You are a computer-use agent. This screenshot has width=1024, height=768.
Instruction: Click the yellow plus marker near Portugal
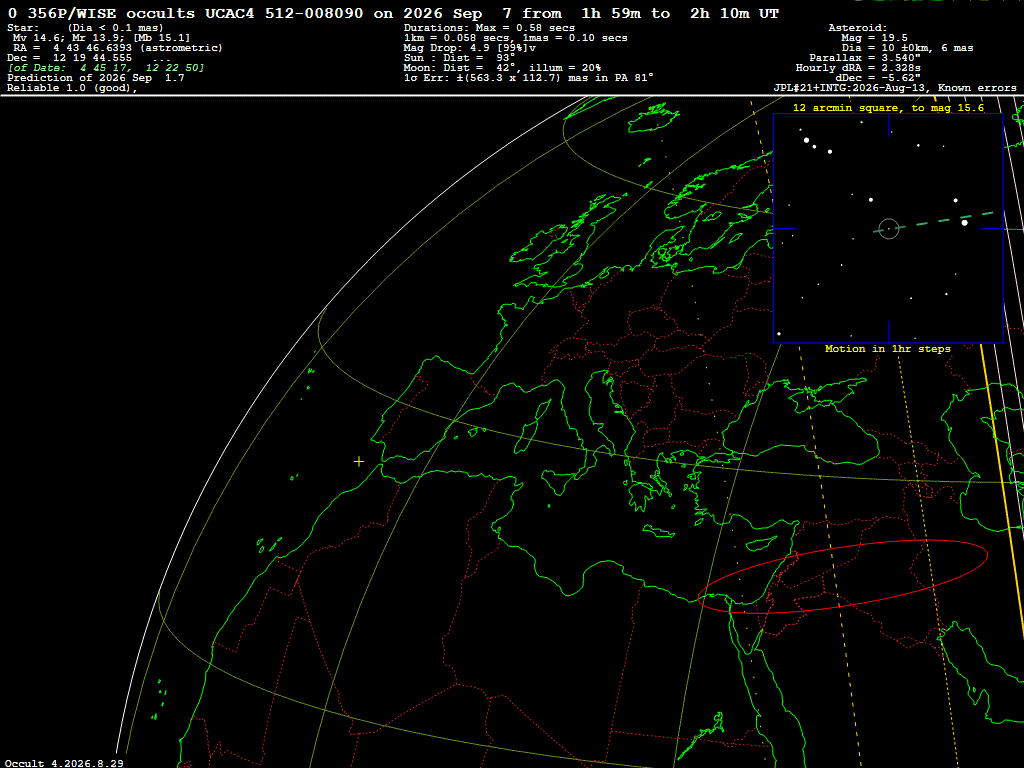pos(359,462)
